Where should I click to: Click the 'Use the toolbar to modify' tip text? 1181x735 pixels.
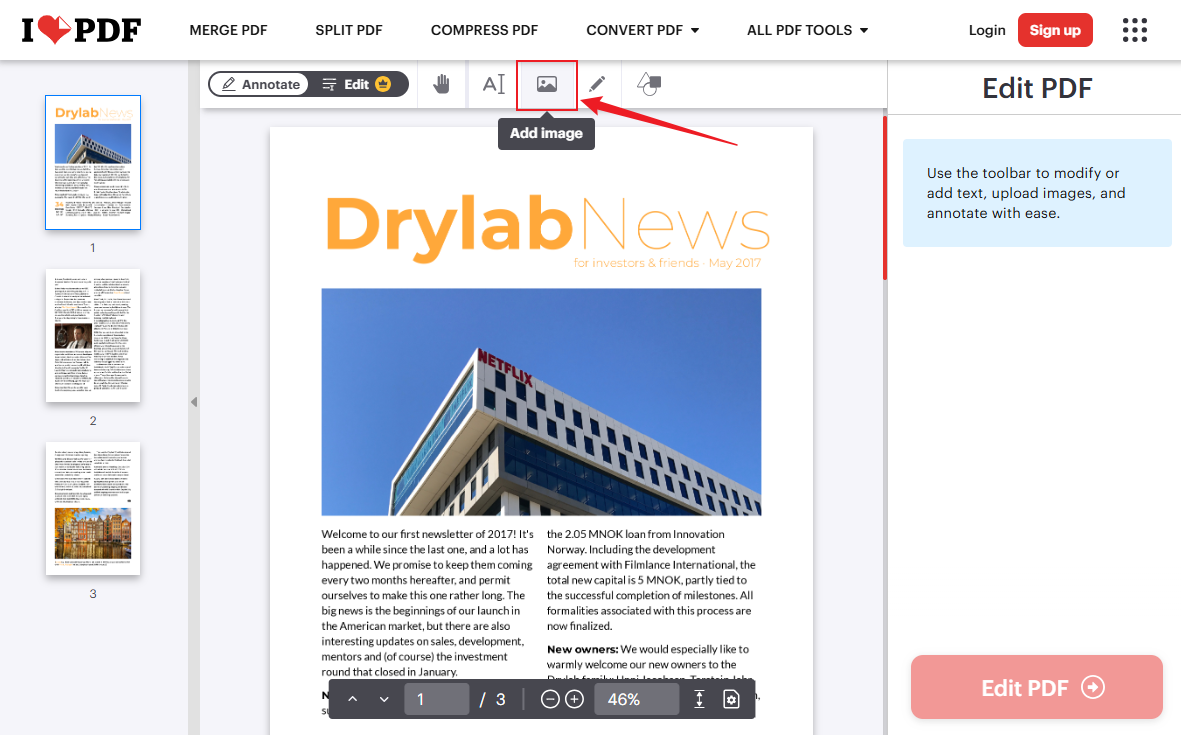(x=1026, y=193)
